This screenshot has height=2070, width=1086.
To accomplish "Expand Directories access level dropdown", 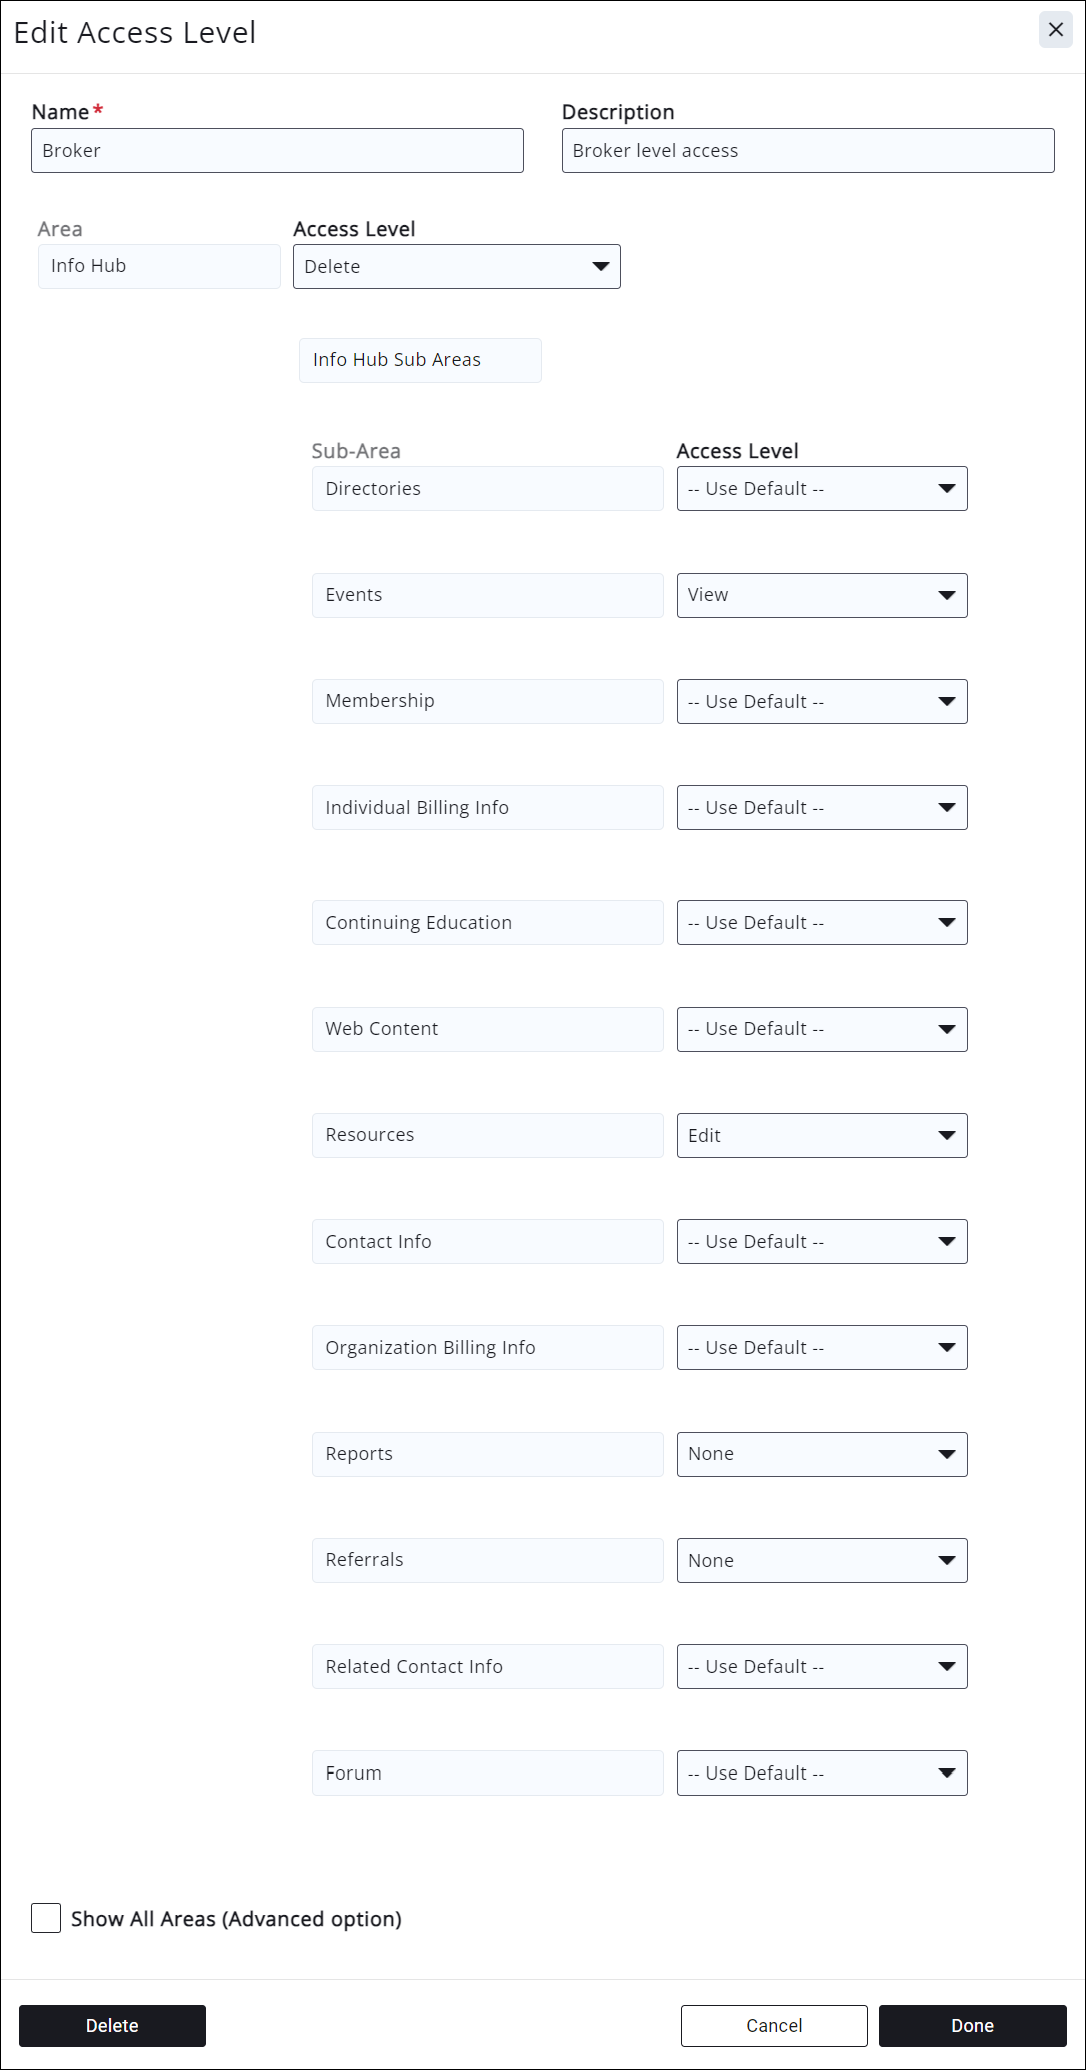I will 821,489.
